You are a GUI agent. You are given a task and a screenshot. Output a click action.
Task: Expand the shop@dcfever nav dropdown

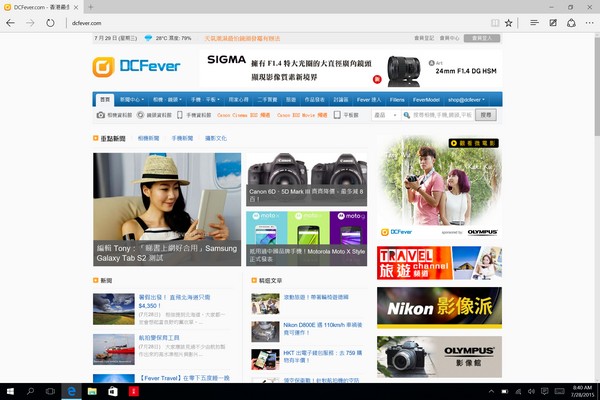tap(466, 100)
